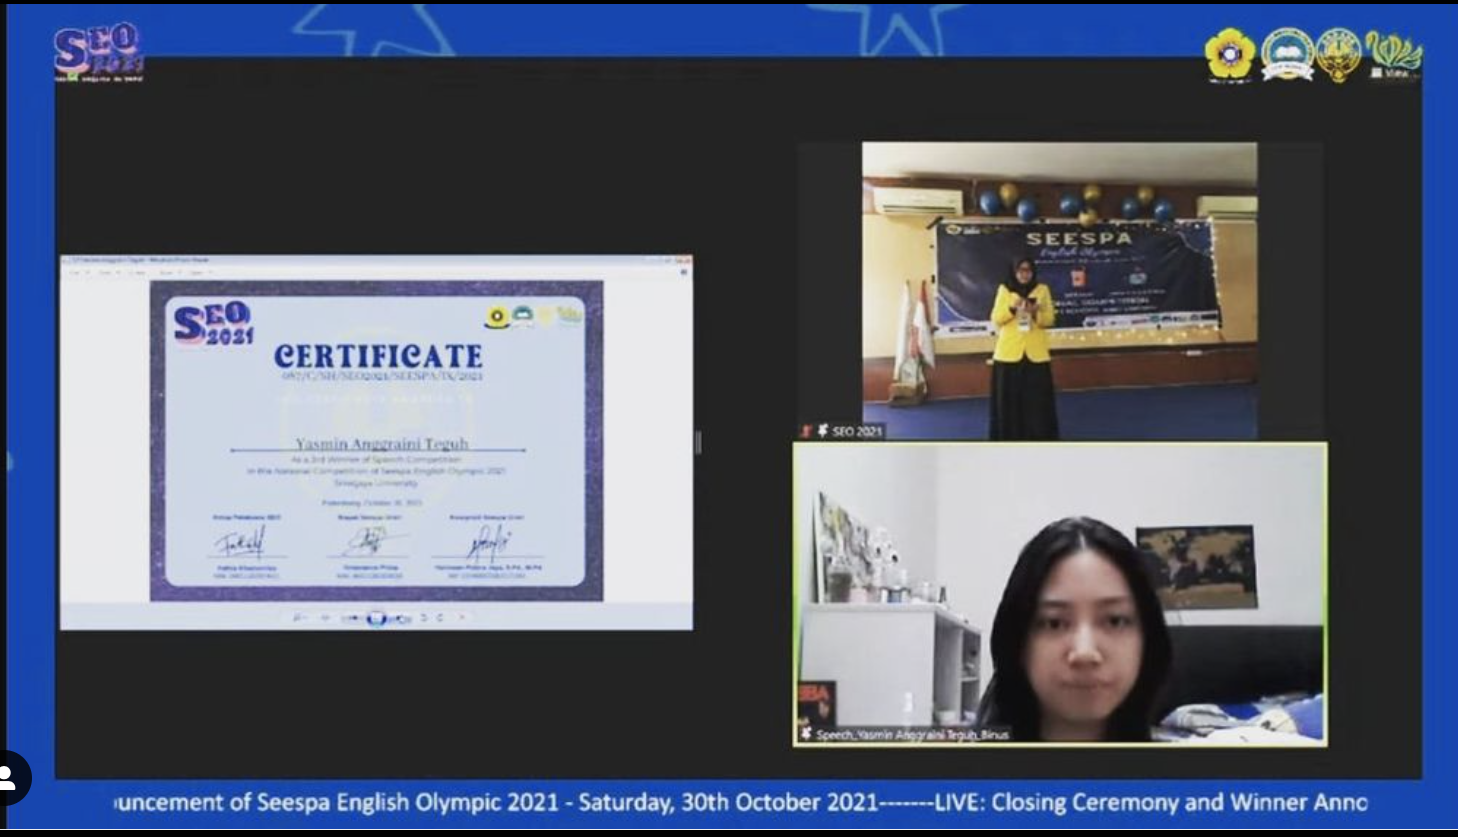Click the divider handle beside shared screen
1458x837 pixels.
coord(698,442)
